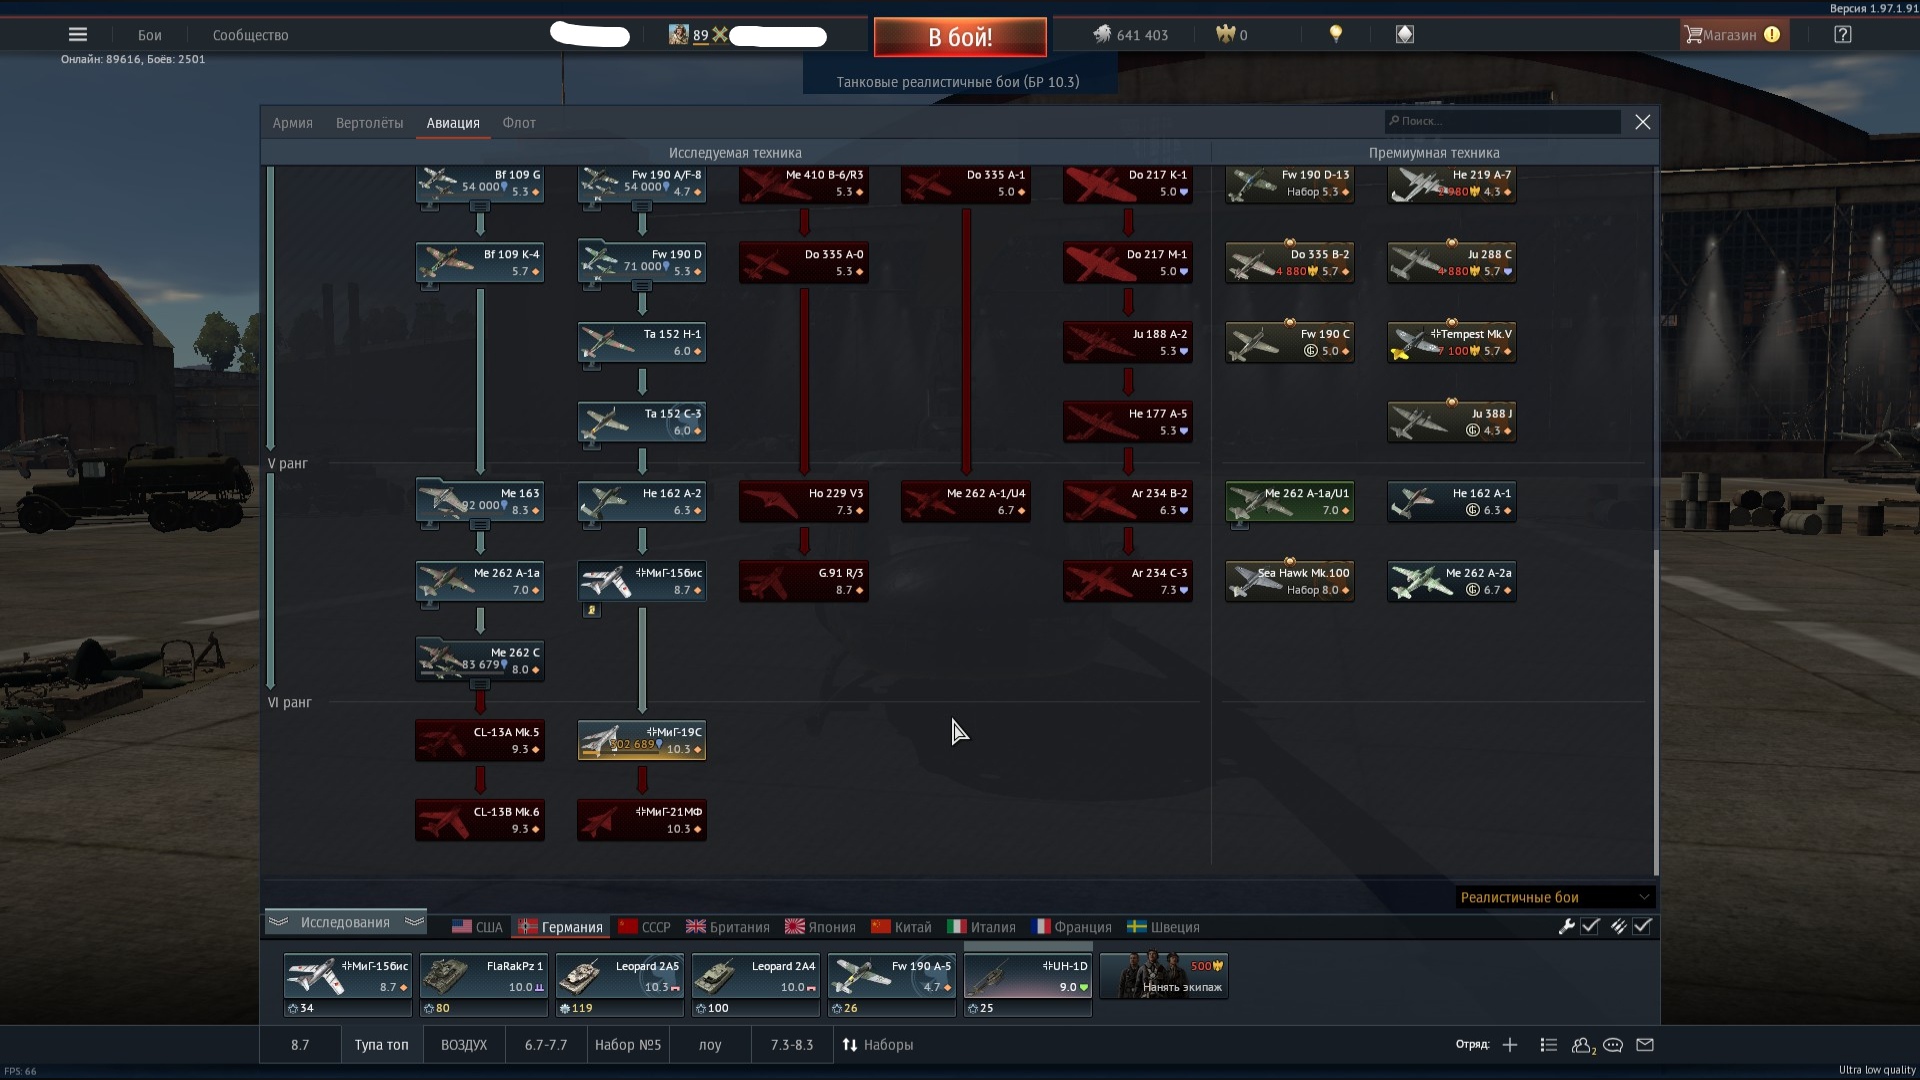Click the yellow exclamation badge on Магазин
Image resolution: width=1920 pixels, height=1080 pixels.
pos(1772,34)
